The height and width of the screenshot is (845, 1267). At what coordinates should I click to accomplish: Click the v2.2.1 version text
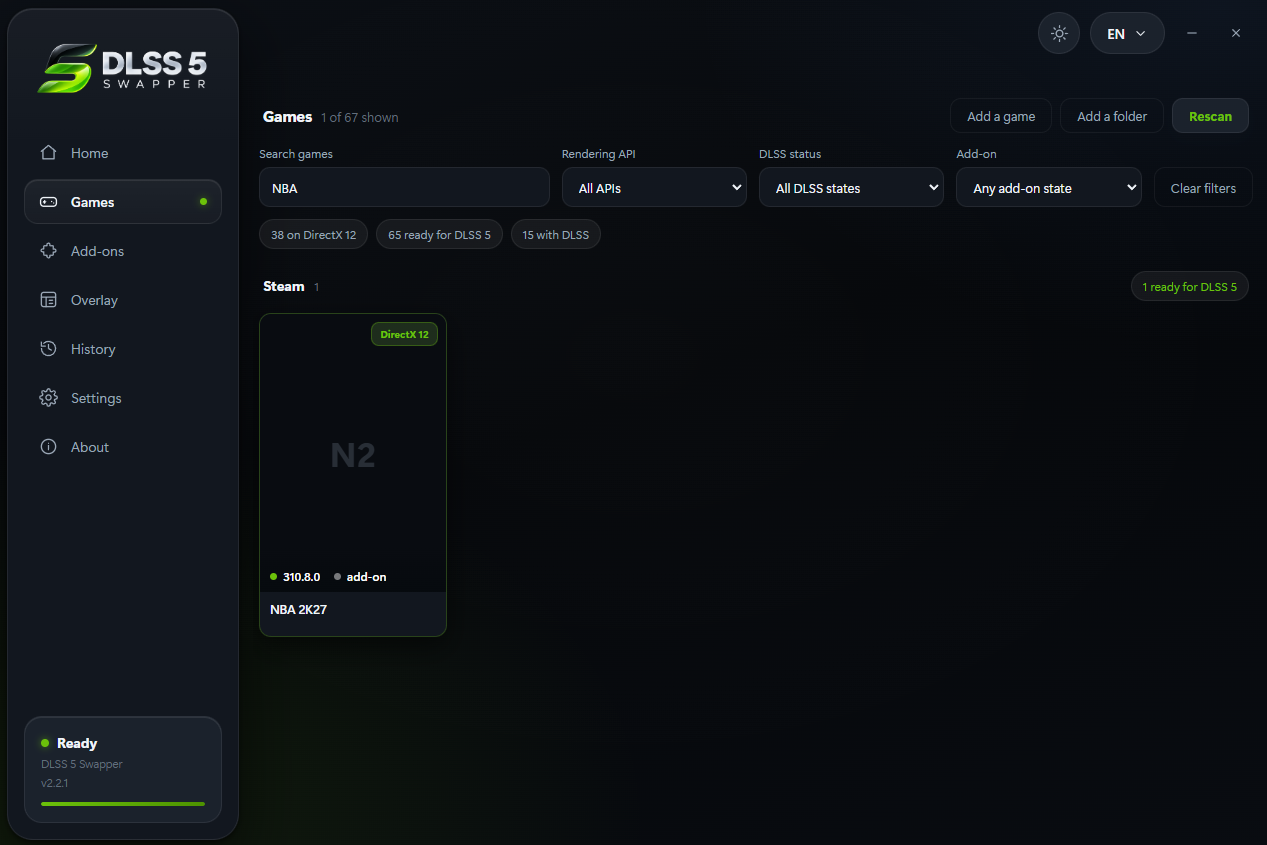point(55,783)
